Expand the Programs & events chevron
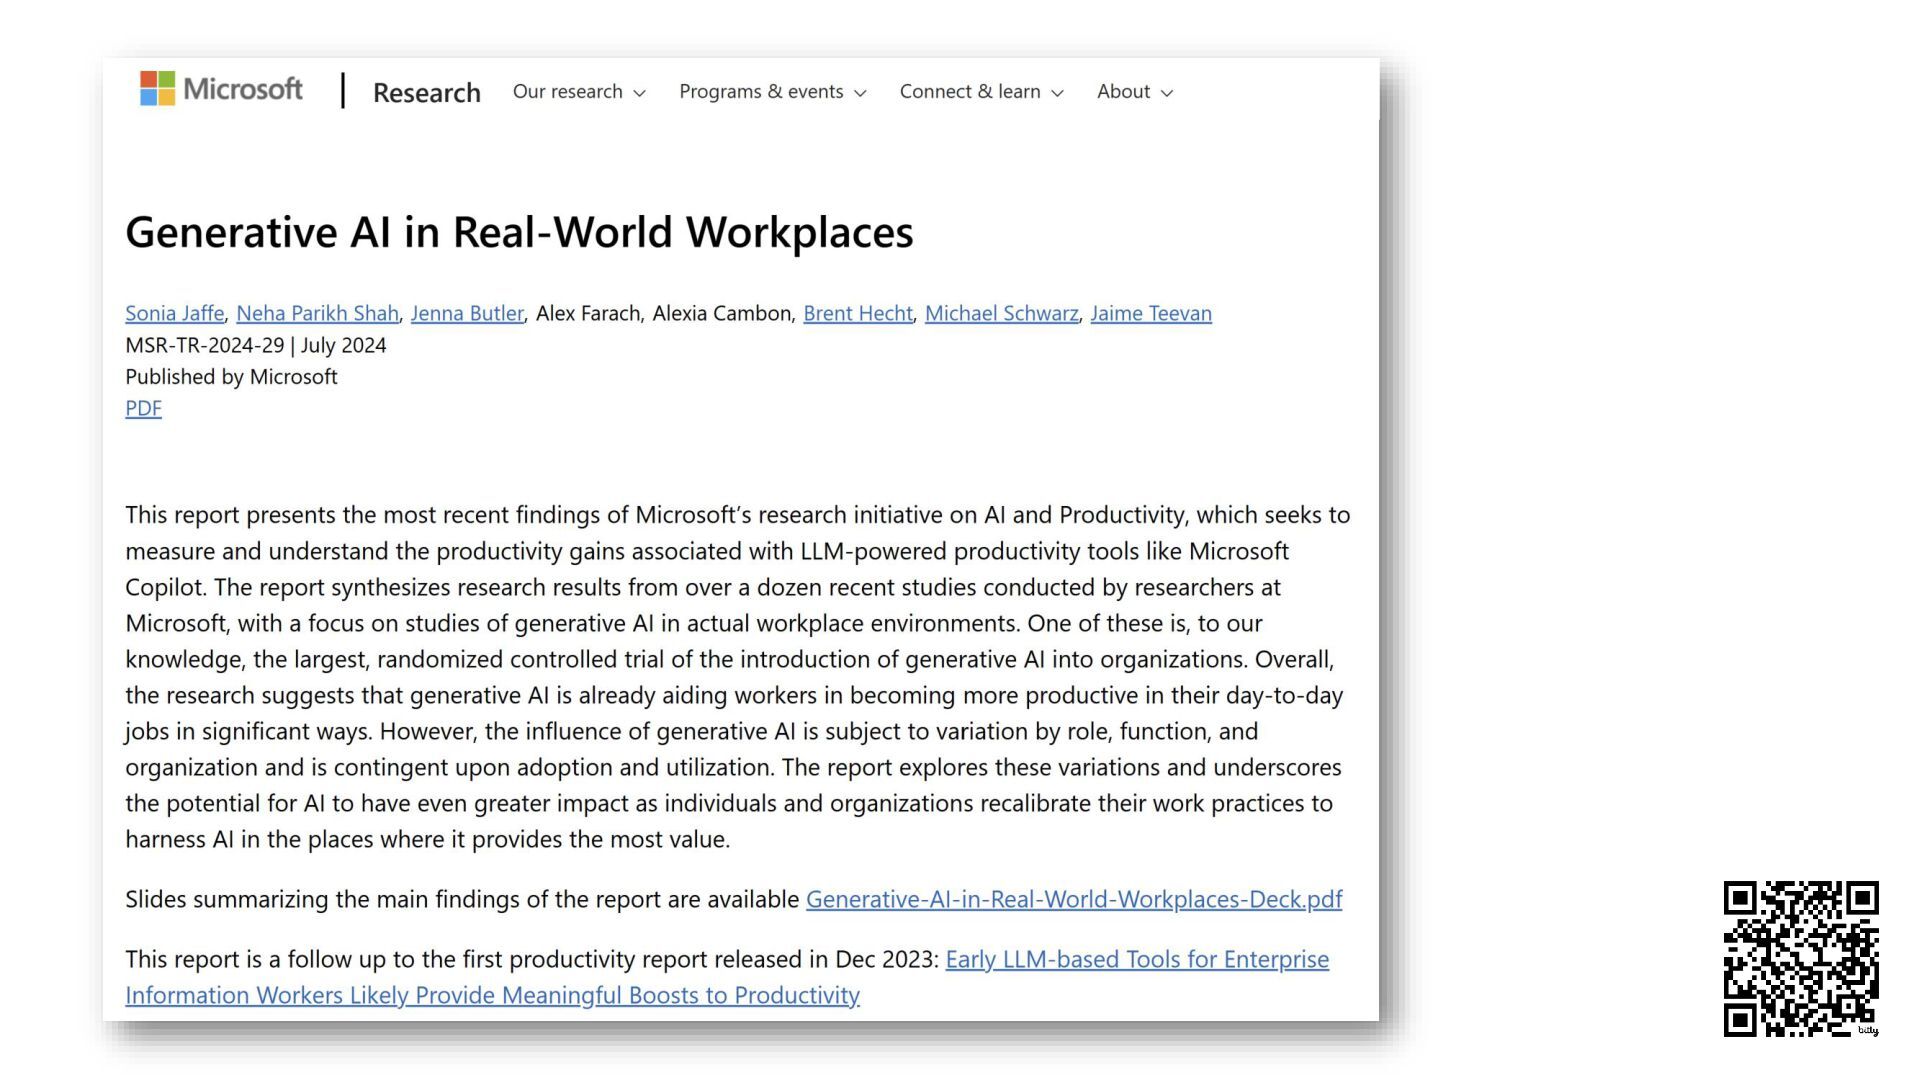1920x1080 pixels. pyautogui.click(x=860, y=93)
